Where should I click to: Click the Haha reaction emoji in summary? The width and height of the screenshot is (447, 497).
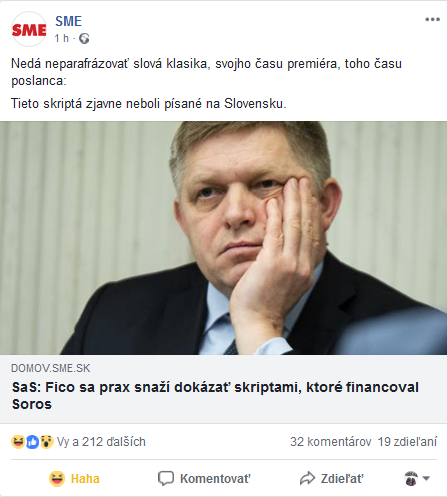[x=17, y=442]
